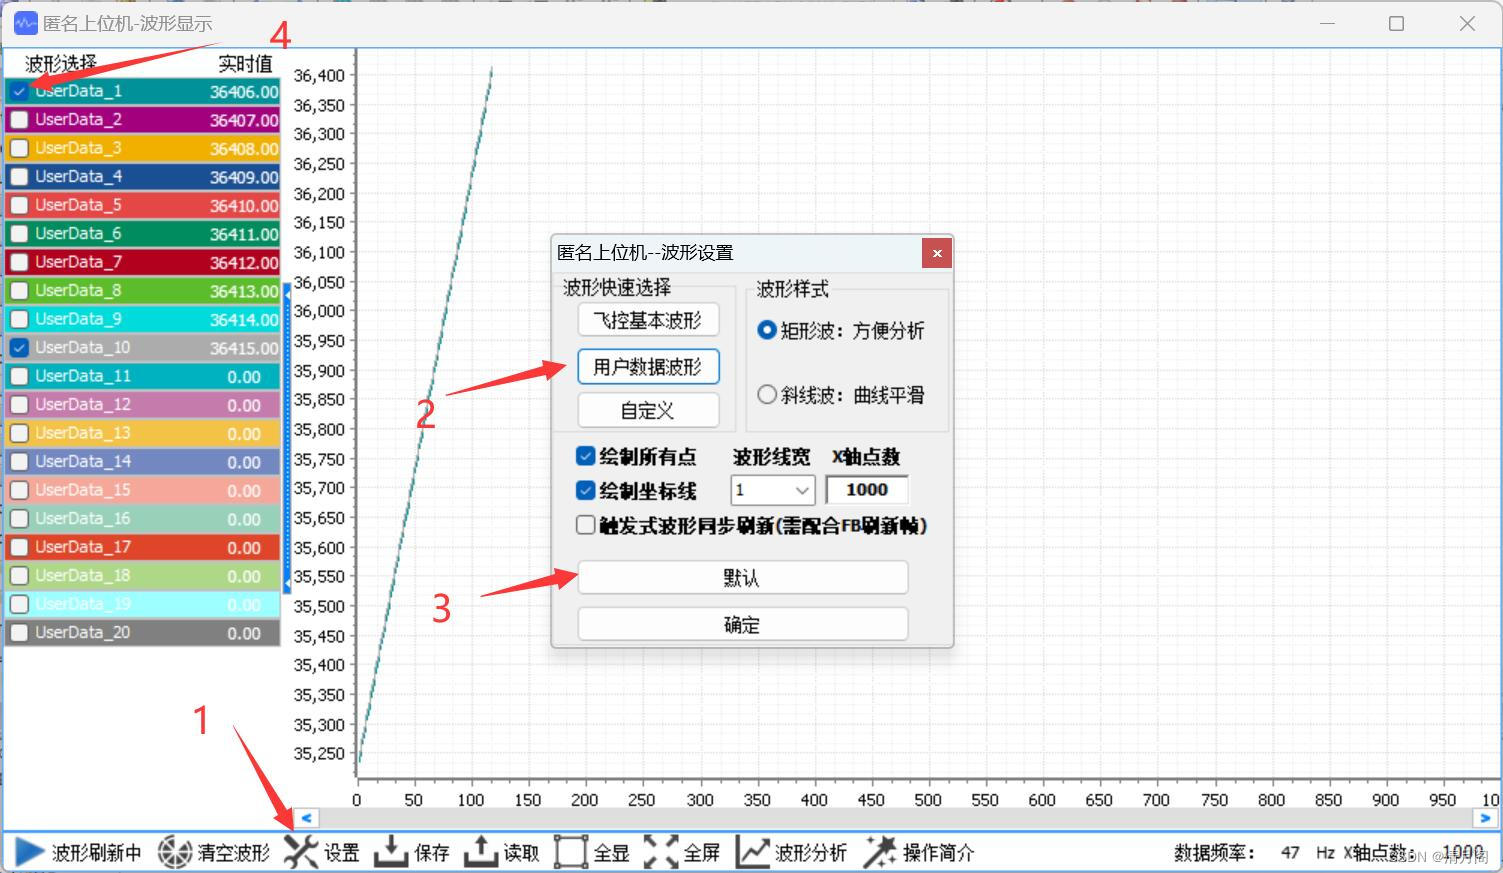This screenshot has height=873, width=1503.
Task: Open settings via the tools icon
Action: pyautogui.click(x=300, y=852)
